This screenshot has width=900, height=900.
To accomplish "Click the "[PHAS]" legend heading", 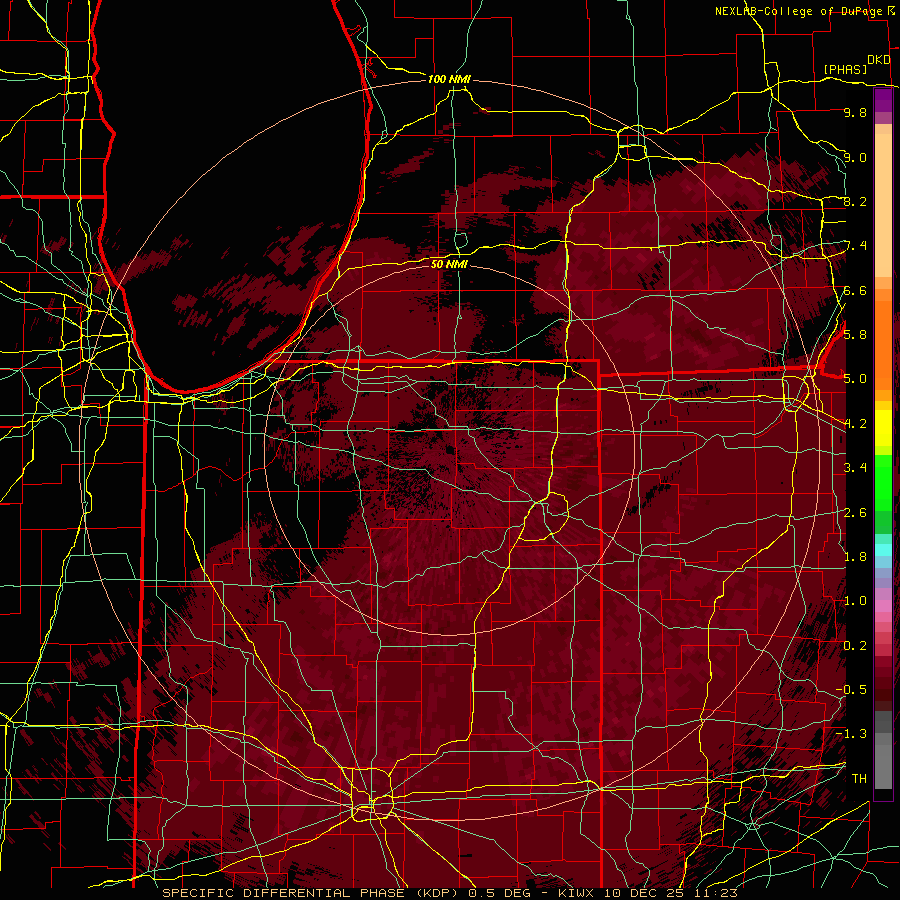I will pyautogui.click(x=845, y=69).
